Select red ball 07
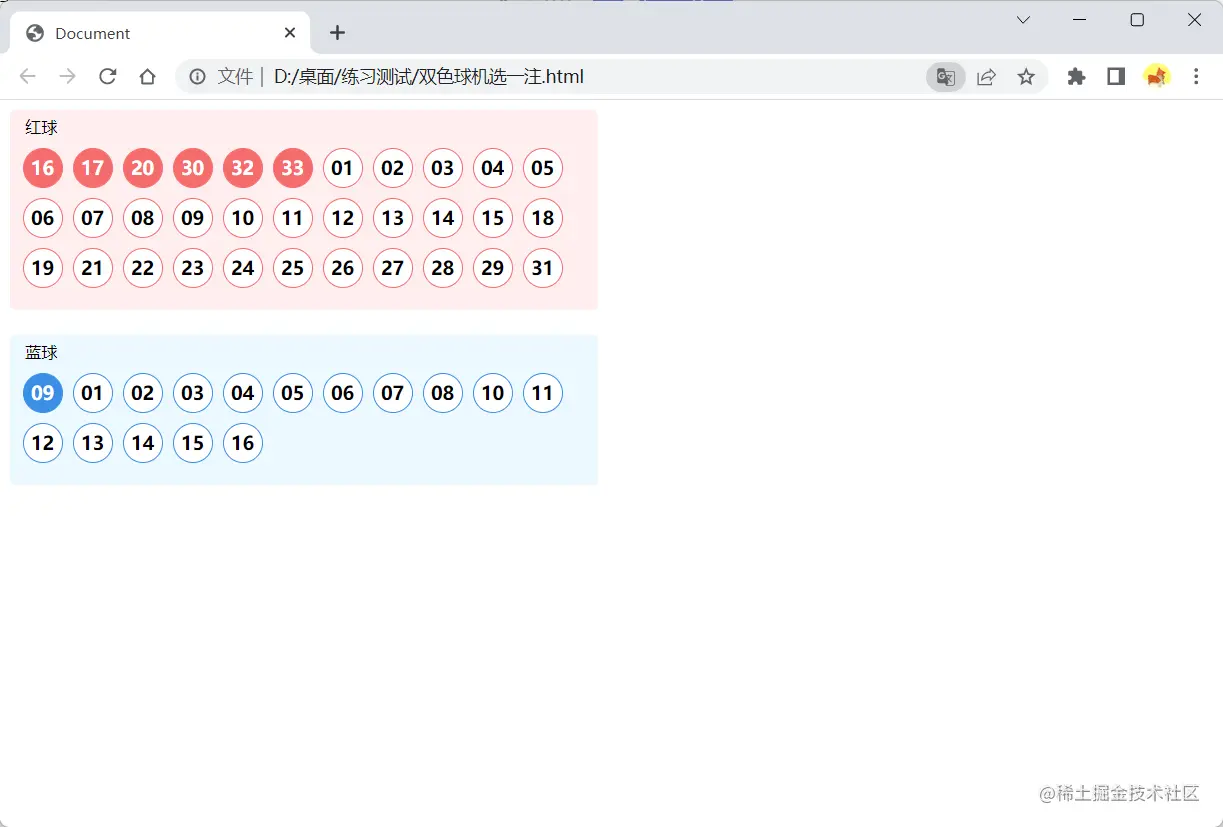 pos(93,218)
